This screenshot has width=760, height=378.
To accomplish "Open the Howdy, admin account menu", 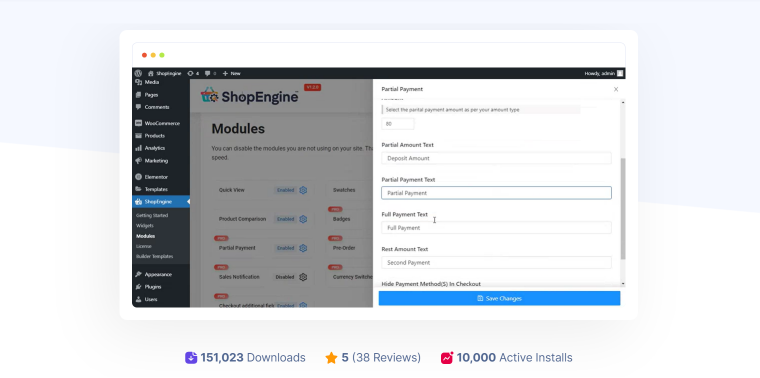I will (x=603, y=73).
